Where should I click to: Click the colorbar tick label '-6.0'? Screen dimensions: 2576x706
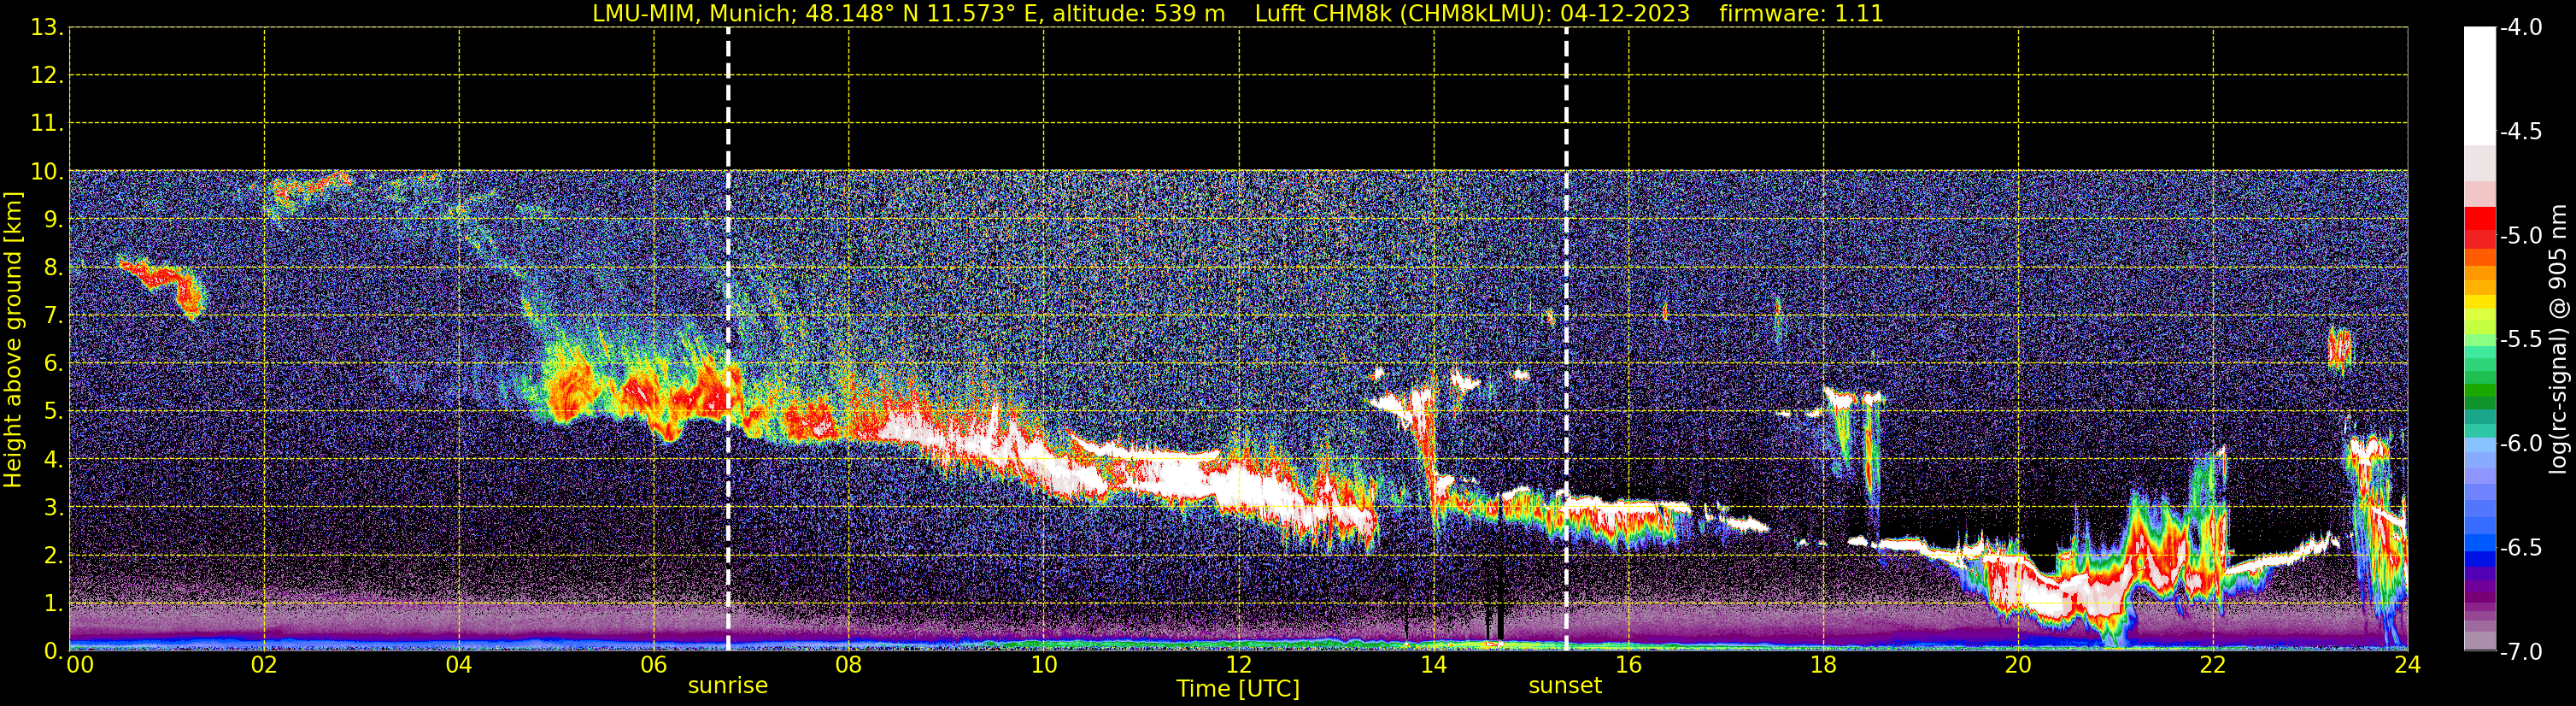(2520, 444)
